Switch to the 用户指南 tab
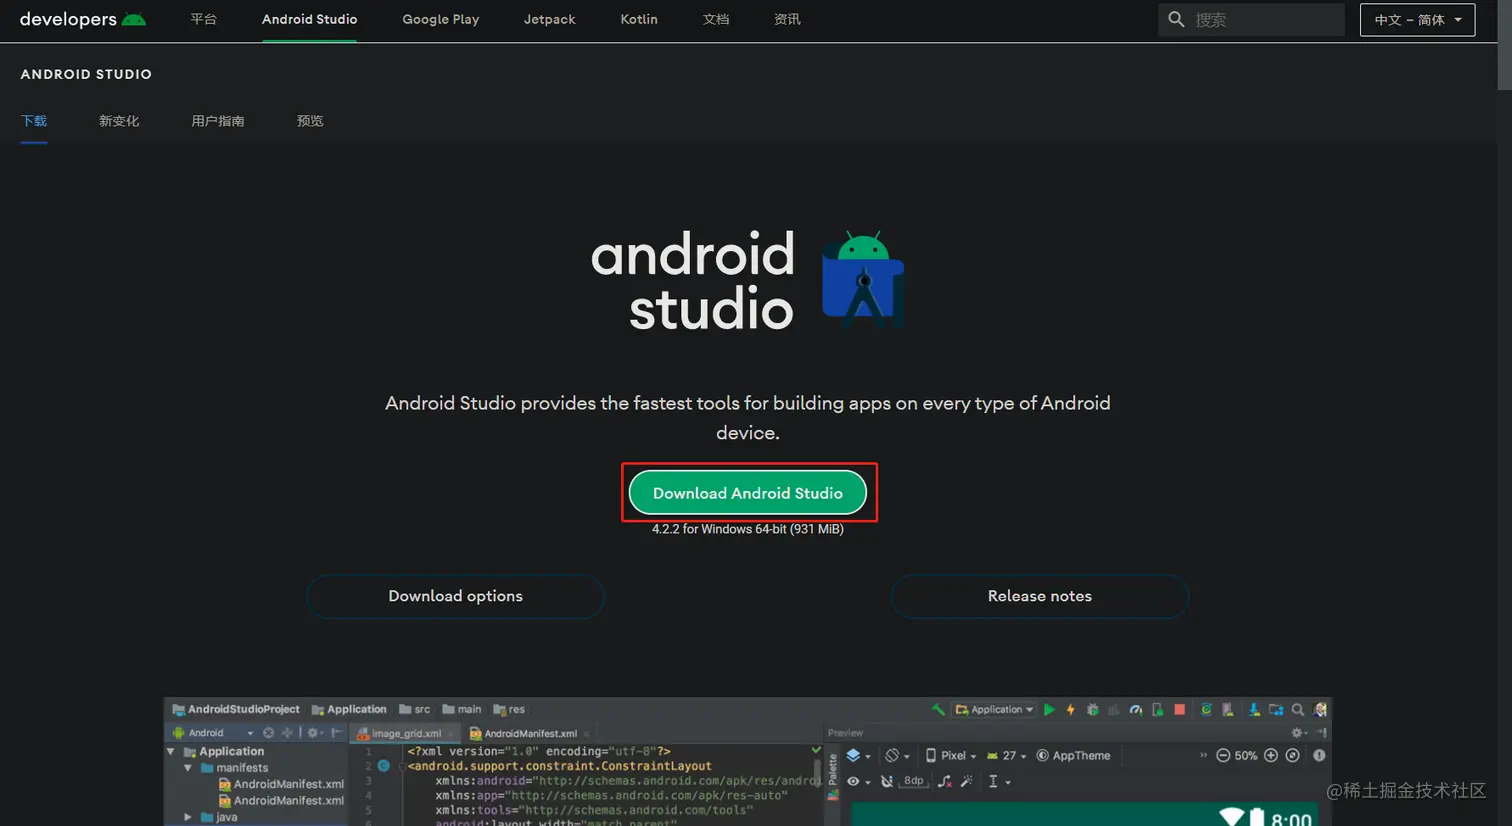1512x826 pixels. (217, 121)
